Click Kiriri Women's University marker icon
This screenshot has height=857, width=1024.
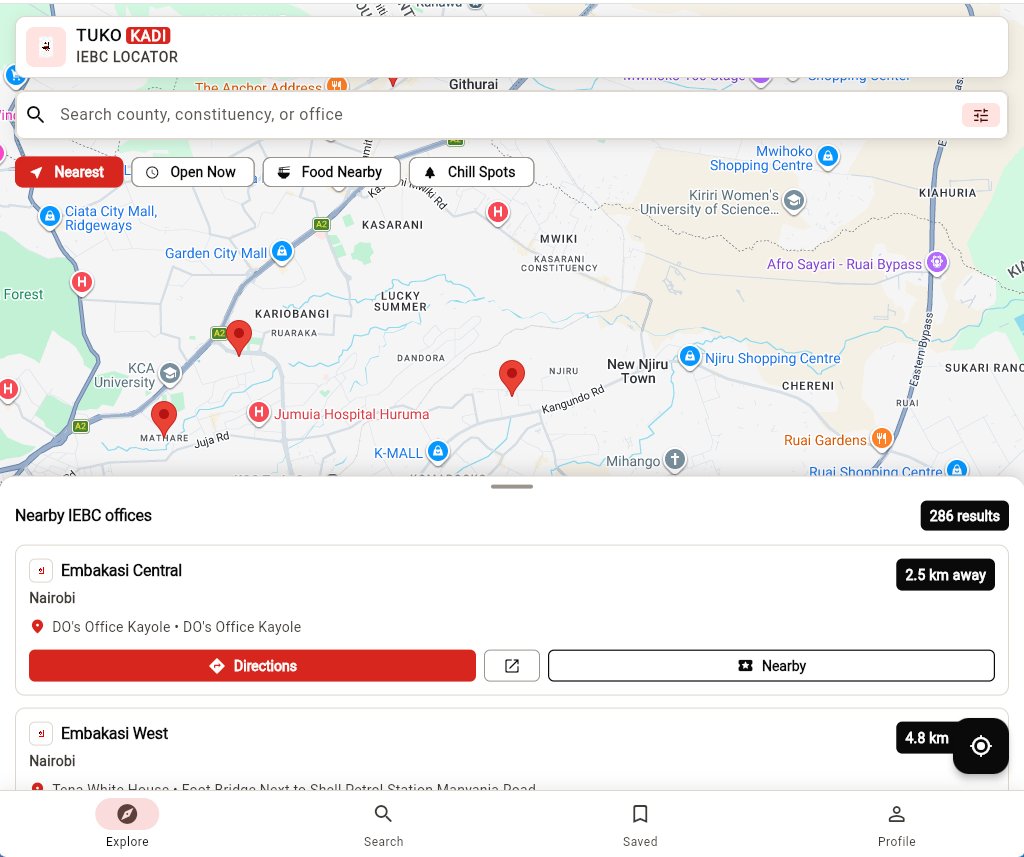pyautogui.click(x=794, y=201)
